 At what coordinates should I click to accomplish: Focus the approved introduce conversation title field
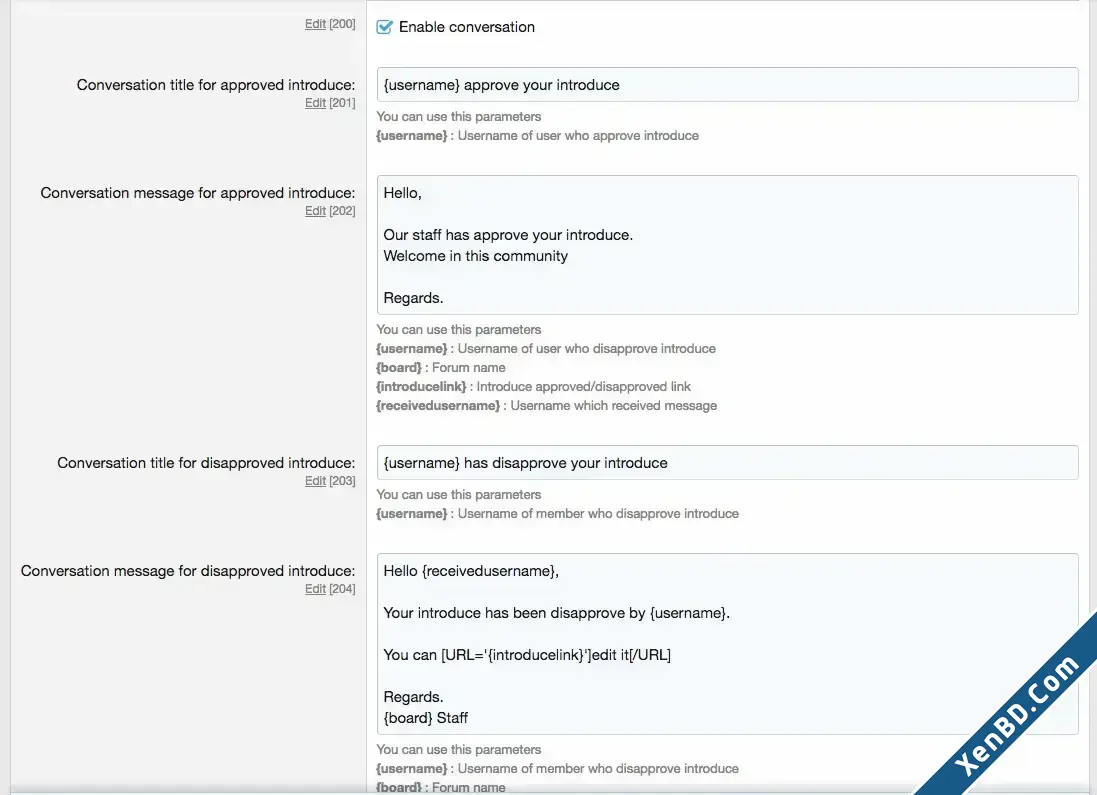coord(727,85)
